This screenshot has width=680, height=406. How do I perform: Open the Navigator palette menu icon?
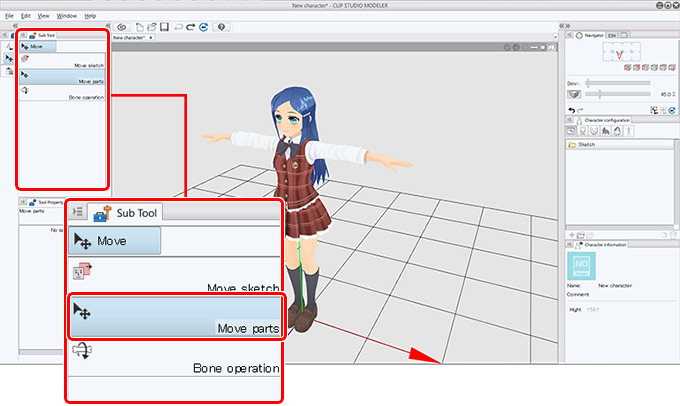[x=569, y=35]
